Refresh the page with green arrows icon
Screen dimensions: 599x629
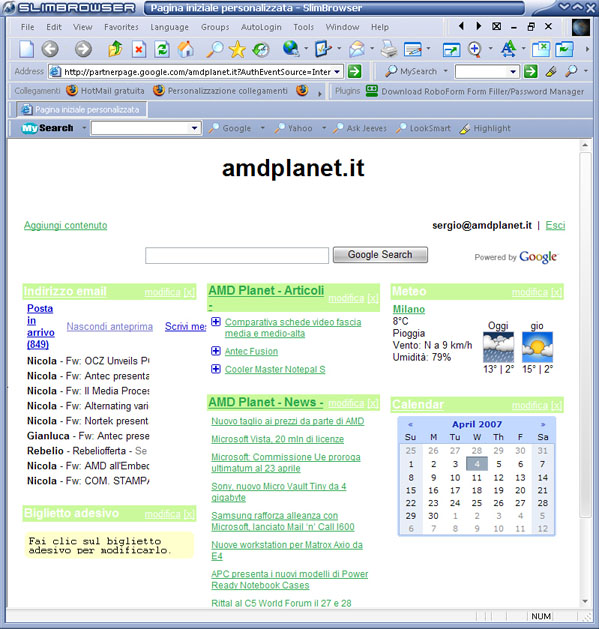(162, 49)
